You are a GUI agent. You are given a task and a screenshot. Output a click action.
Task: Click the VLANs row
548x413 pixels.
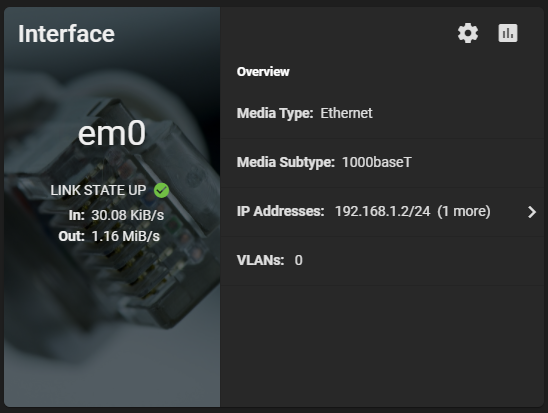click(382, 261)
